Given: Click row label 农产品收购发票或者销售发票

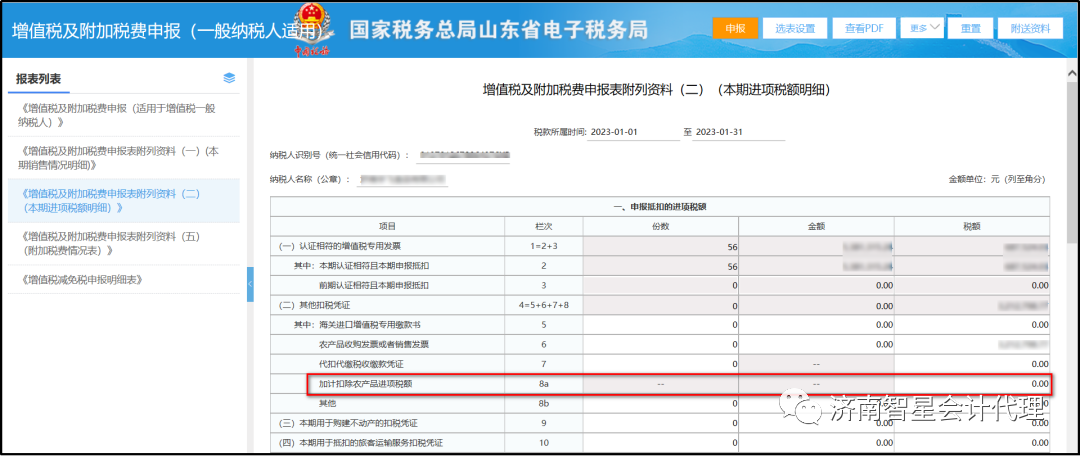Looking at the screenshot, I should 374,344.
